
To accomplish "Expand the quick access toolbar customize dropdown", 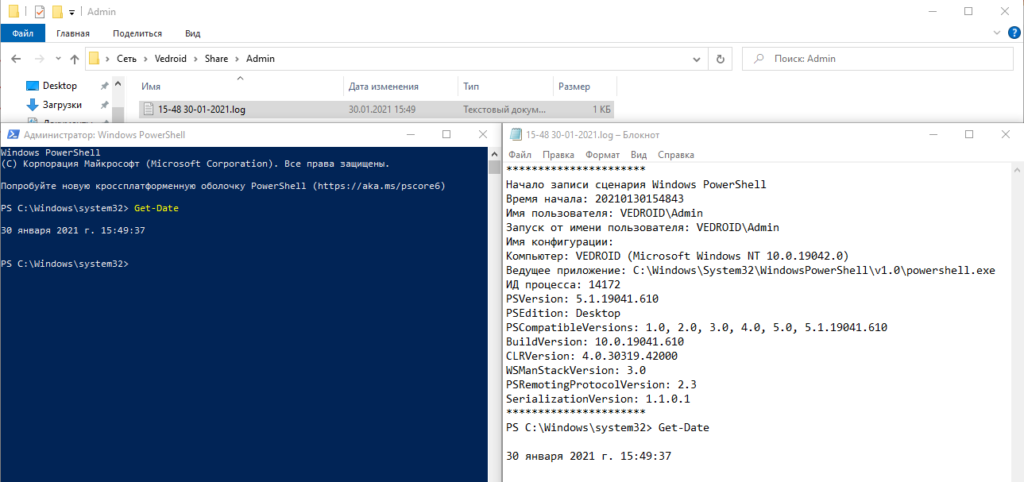I will [72, 12].
